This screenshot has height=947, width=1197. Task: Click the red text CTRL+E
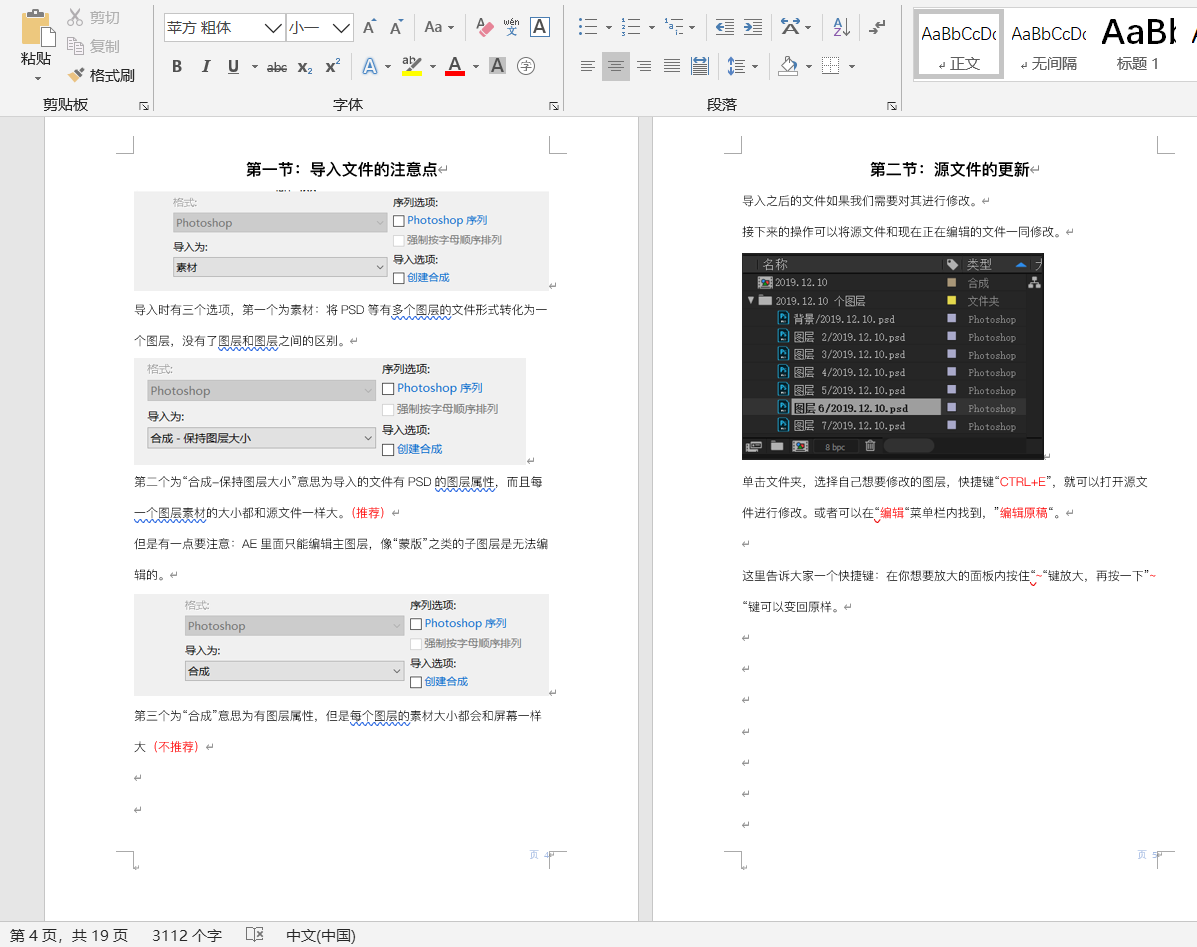coord(1023,482)
